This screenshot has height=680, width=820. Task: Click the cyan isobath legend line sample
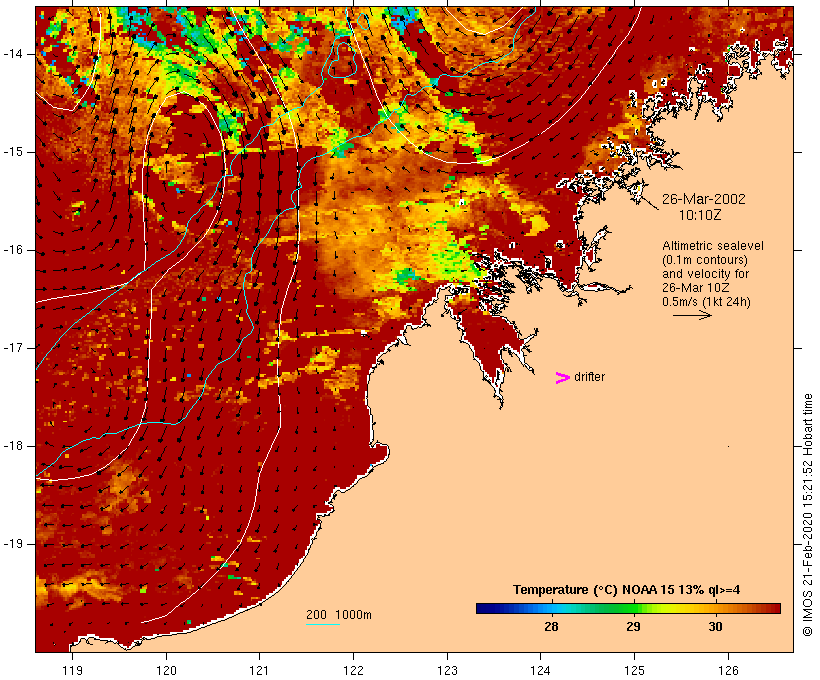pos(323,625)
